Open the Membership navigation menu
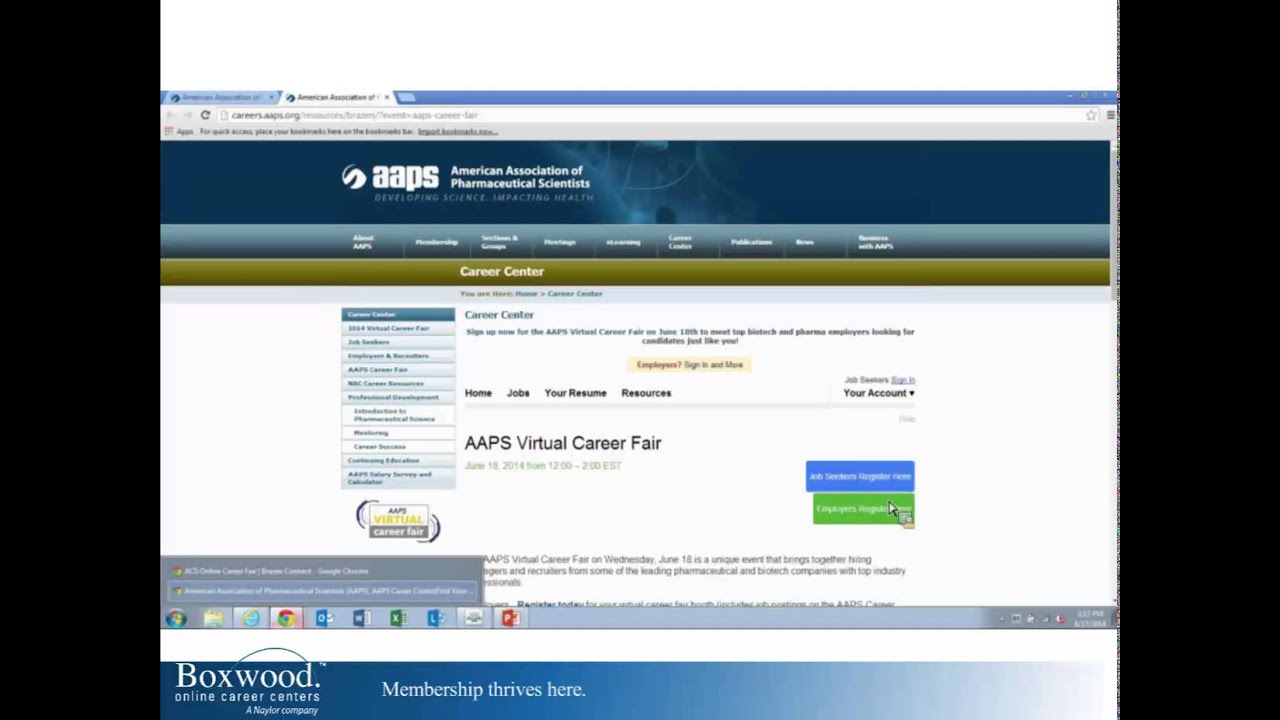 pos(436,242)
